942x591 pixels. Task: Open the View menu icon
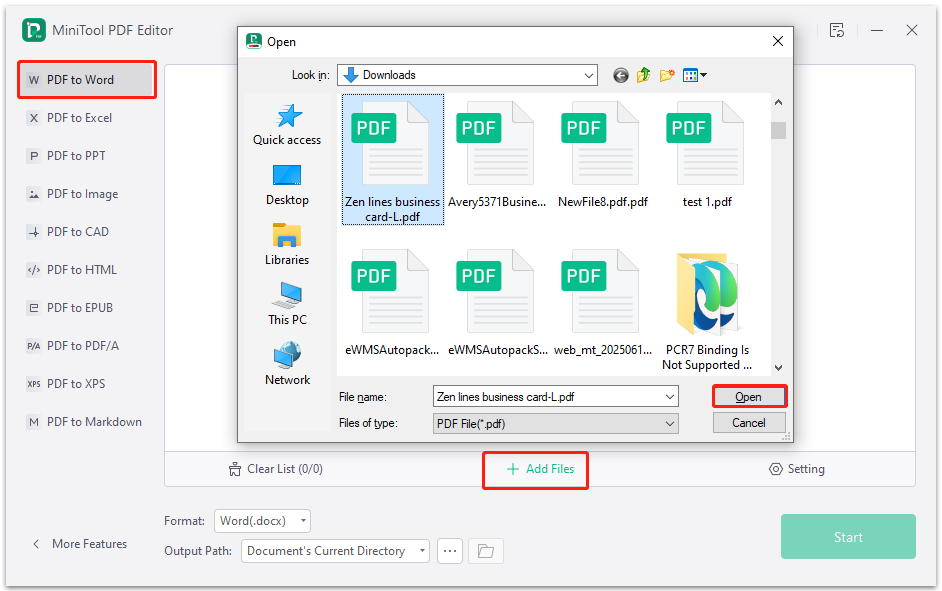pyautogui.click(x=694, y=75)
